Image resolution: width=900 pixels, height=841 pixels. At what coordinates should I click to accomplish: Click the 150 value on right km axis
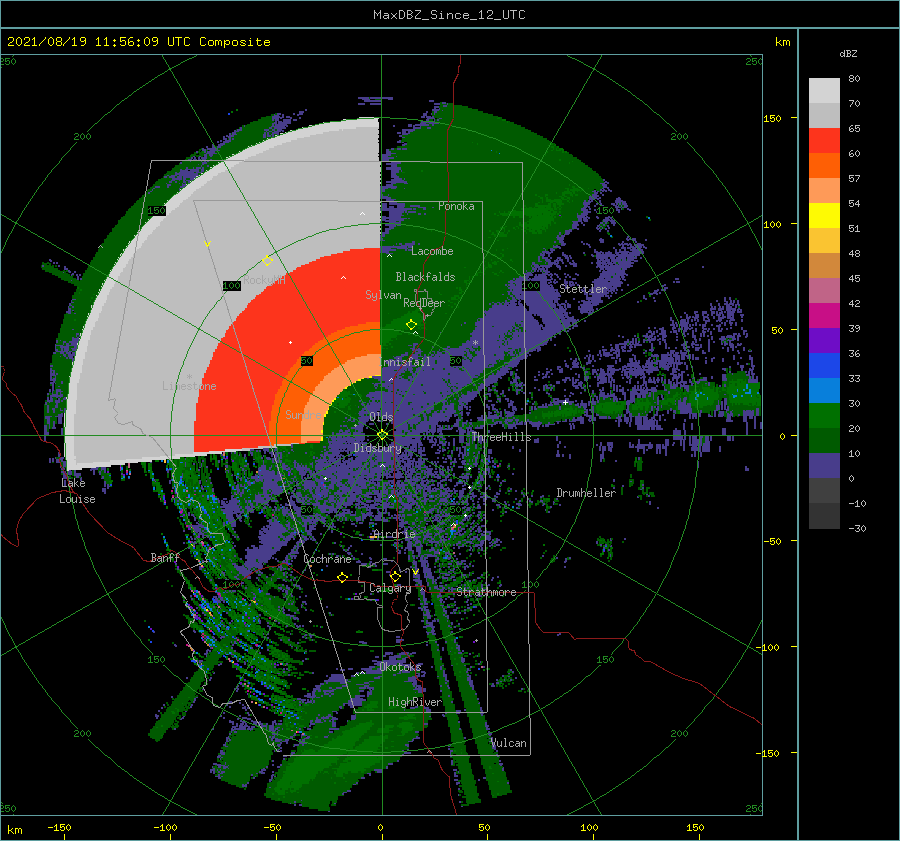[773, 118]
